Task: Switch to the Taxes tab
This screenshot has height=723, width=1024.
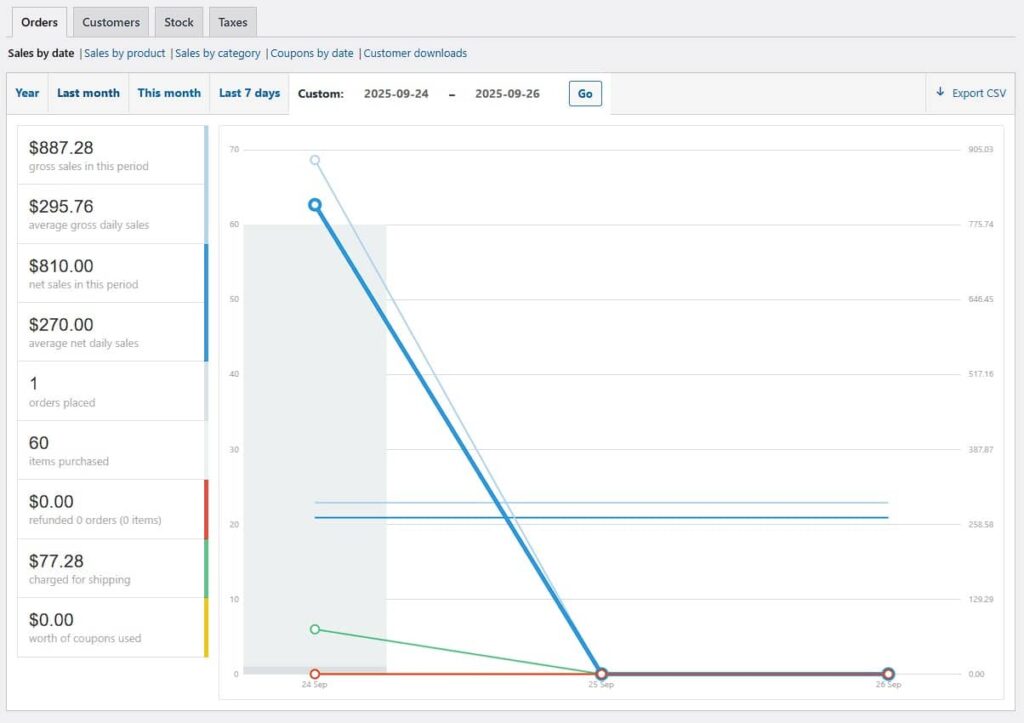Action: (x=233, y=22)
